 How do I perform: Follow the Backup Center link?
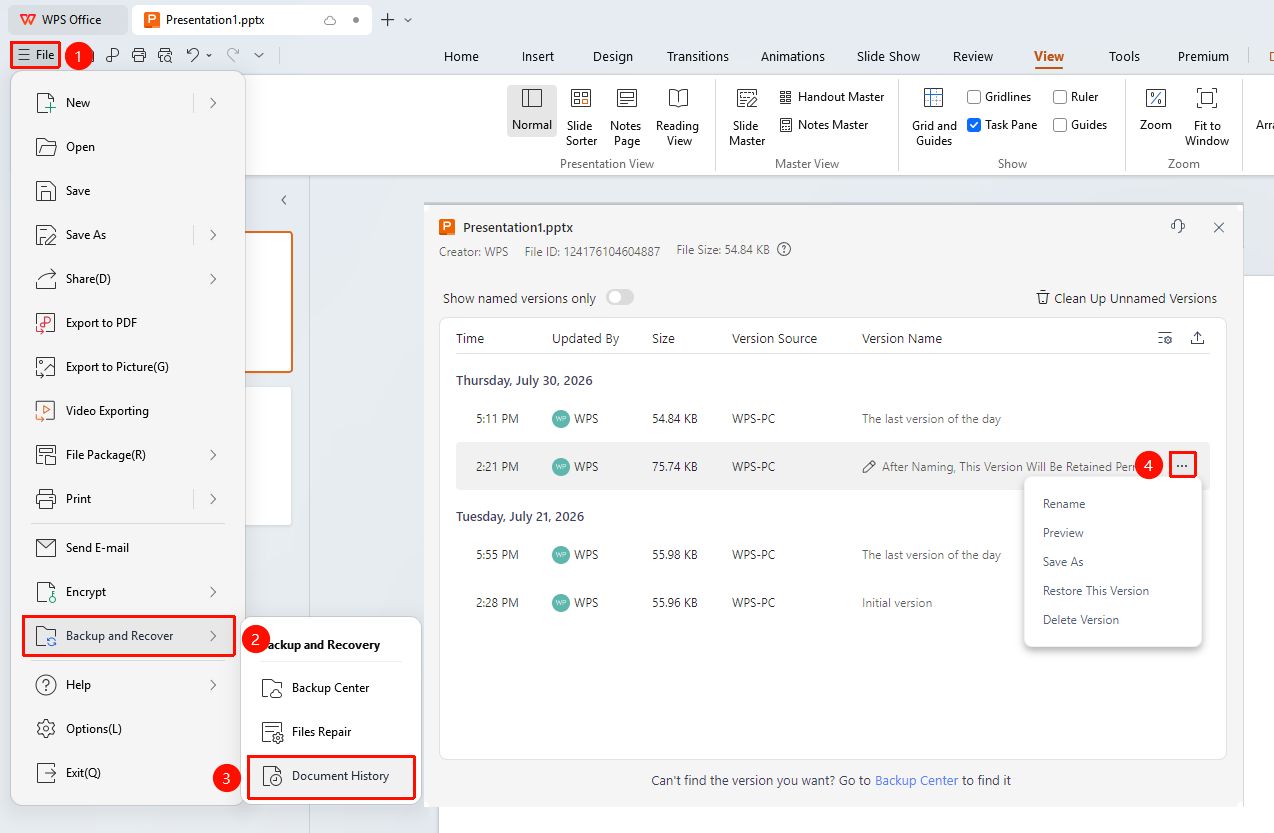917,780
